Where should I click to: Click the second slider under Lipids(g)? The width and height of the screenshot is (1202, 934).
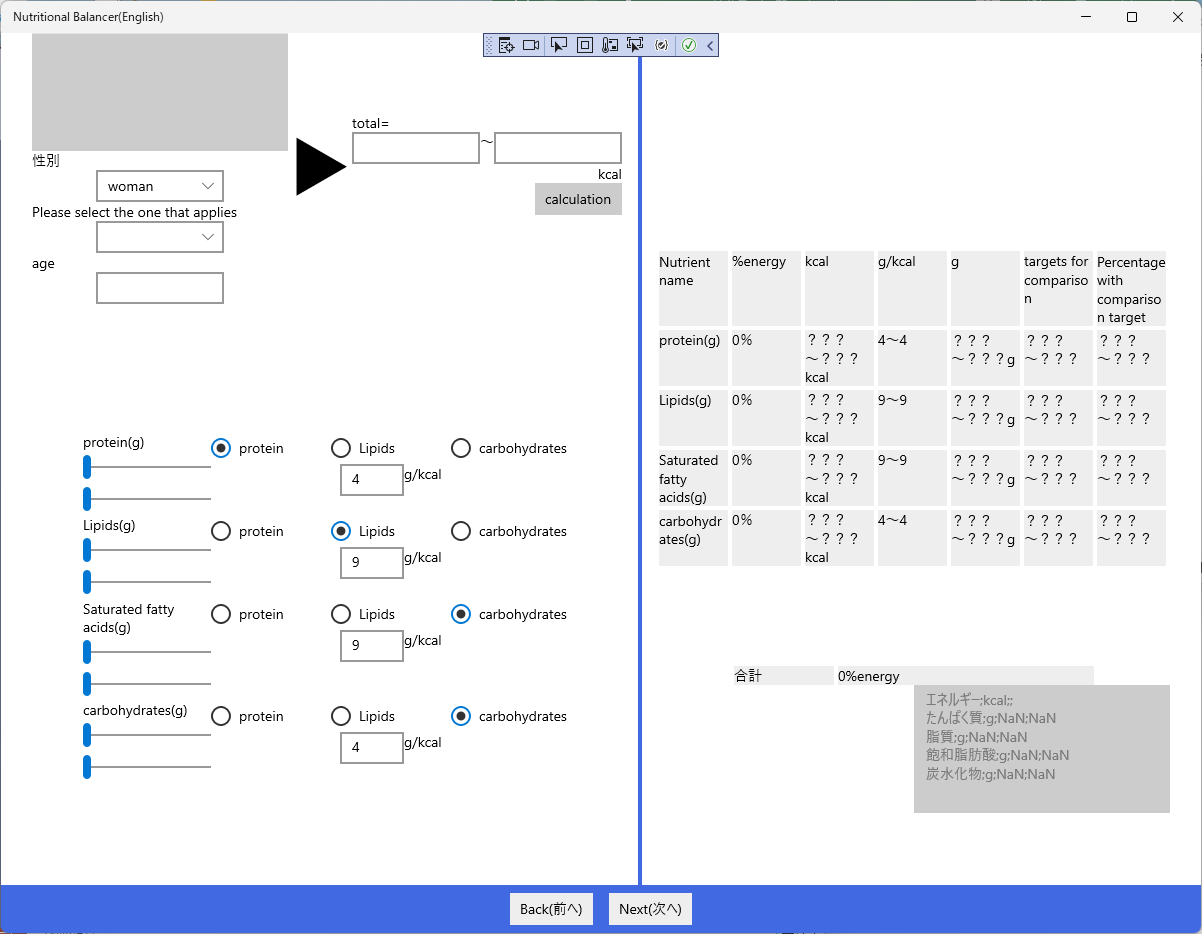coord(147,581)
